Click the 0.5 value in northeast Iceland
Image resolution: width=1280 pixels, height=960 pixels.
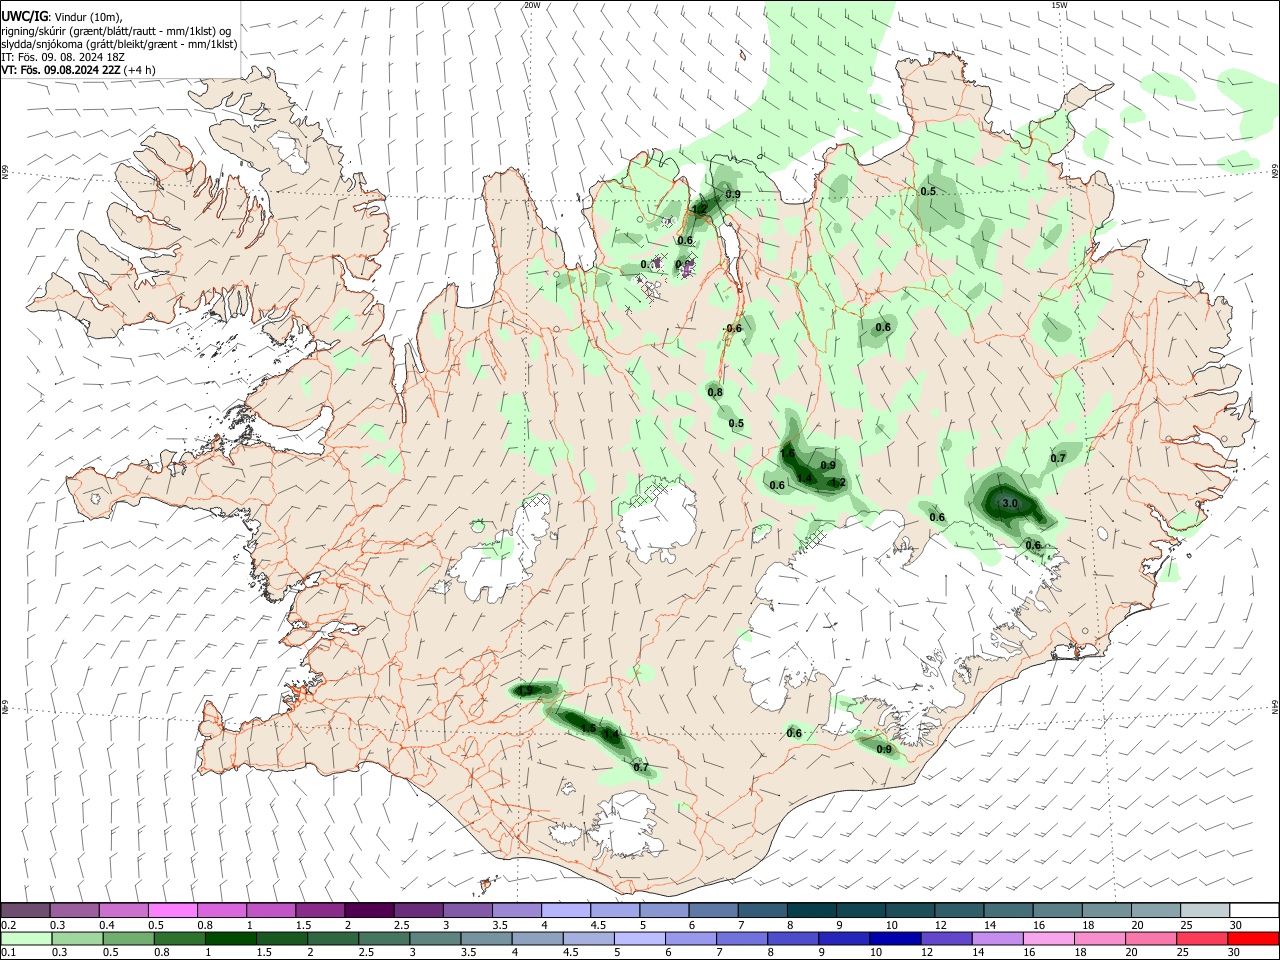(x=928, y=191)
